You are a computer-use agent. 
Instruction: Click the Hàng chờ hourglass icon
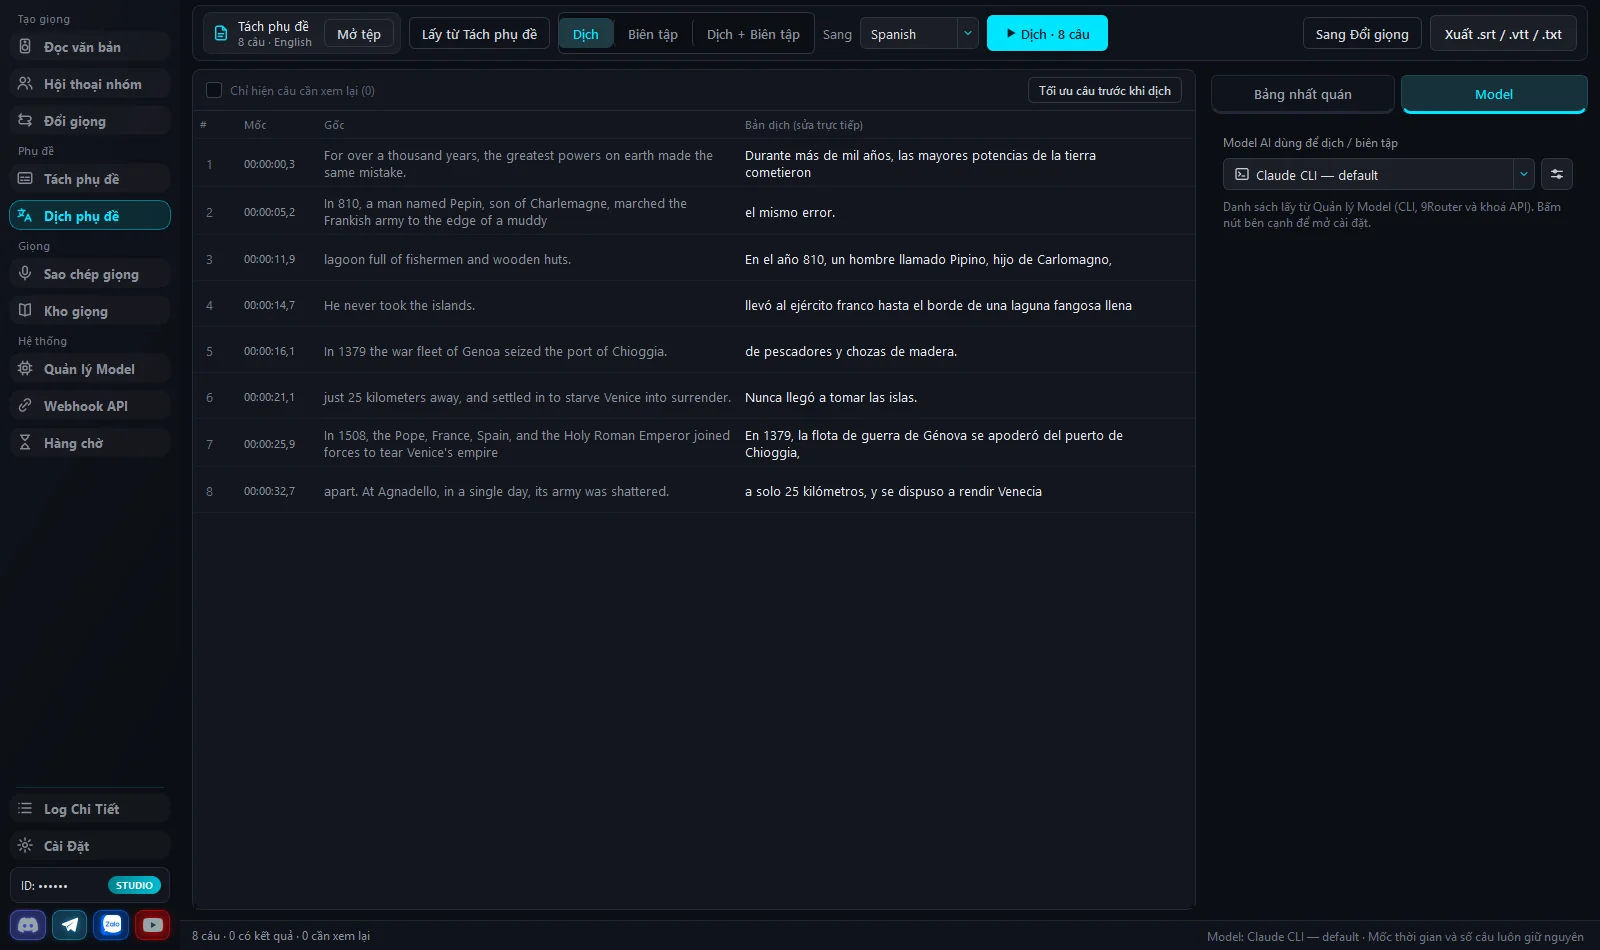point(25,442)
